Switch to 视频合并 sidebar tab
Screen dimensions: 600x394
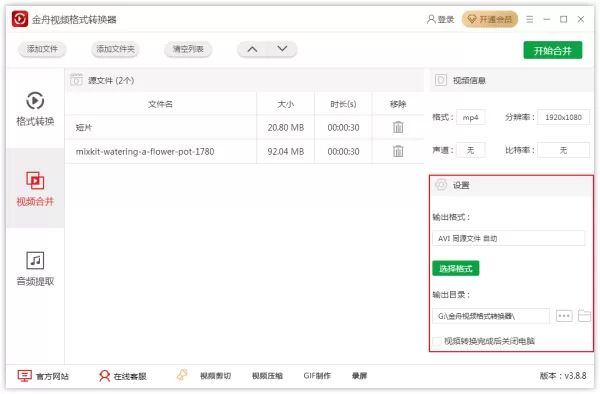coord(35,188)
